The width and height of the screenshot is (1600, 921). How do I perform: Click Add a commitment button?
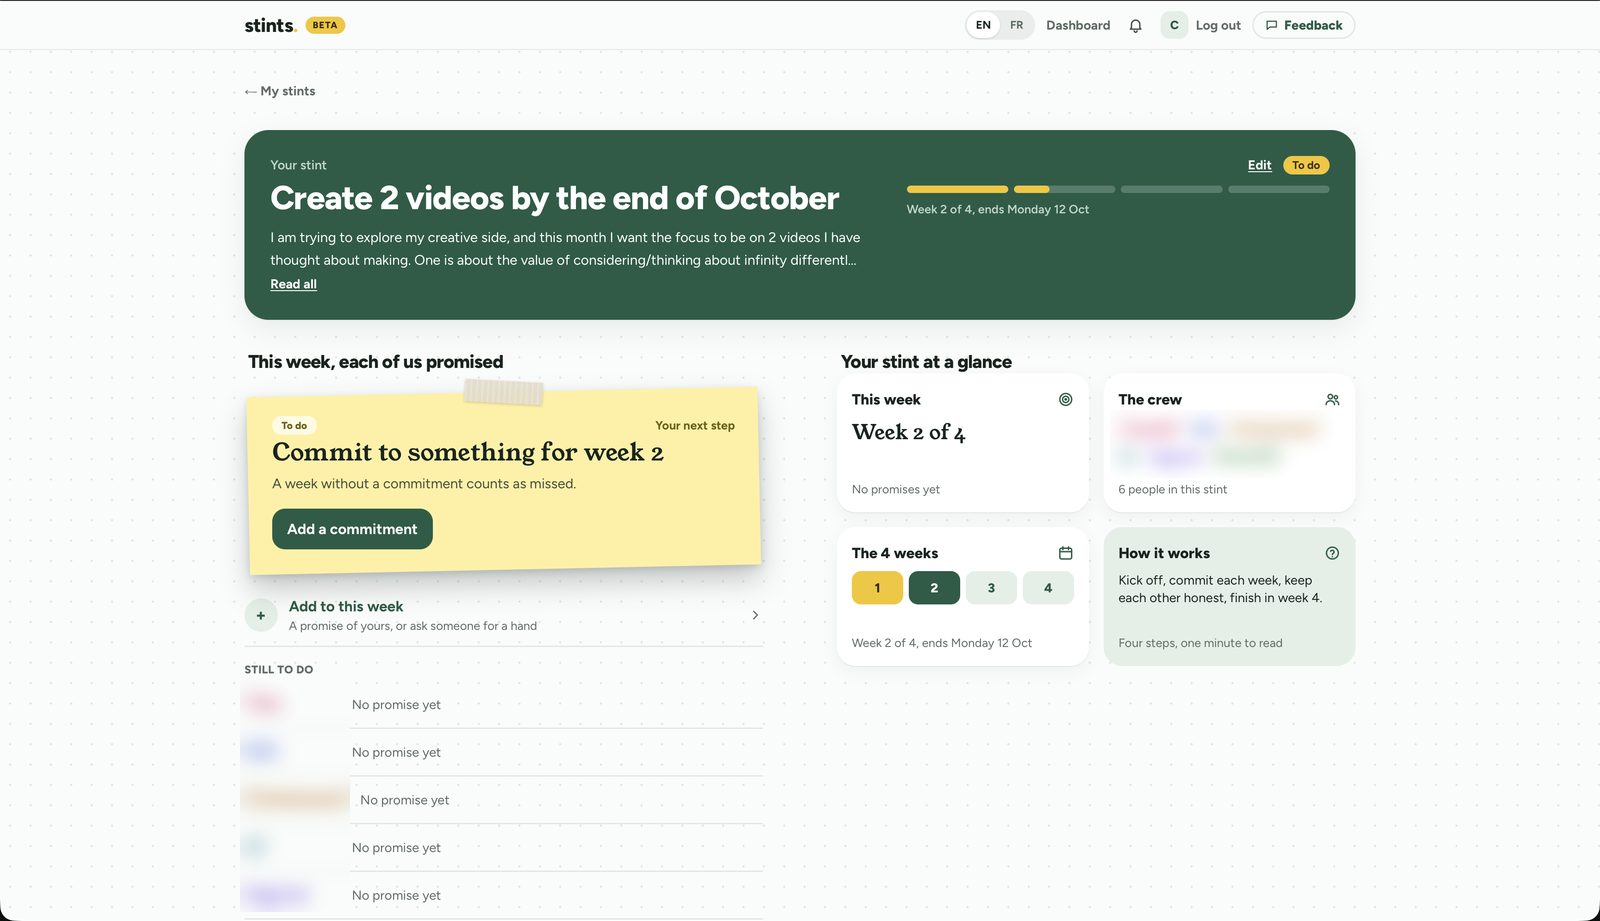pos(352,529)
